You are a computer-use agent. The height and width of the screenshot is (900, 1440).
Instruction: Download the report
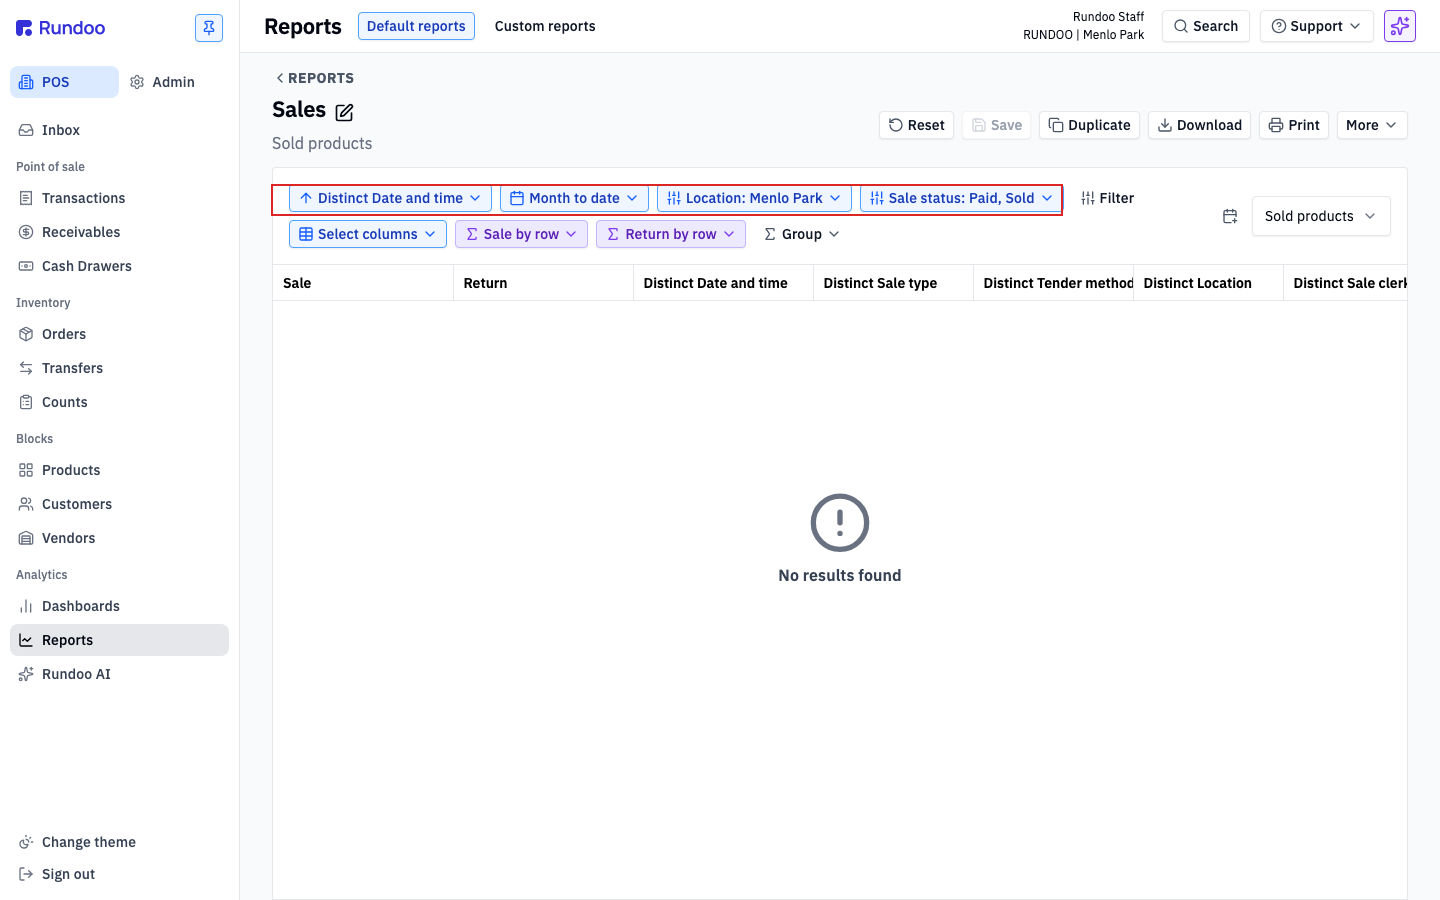coord(1199,125)
